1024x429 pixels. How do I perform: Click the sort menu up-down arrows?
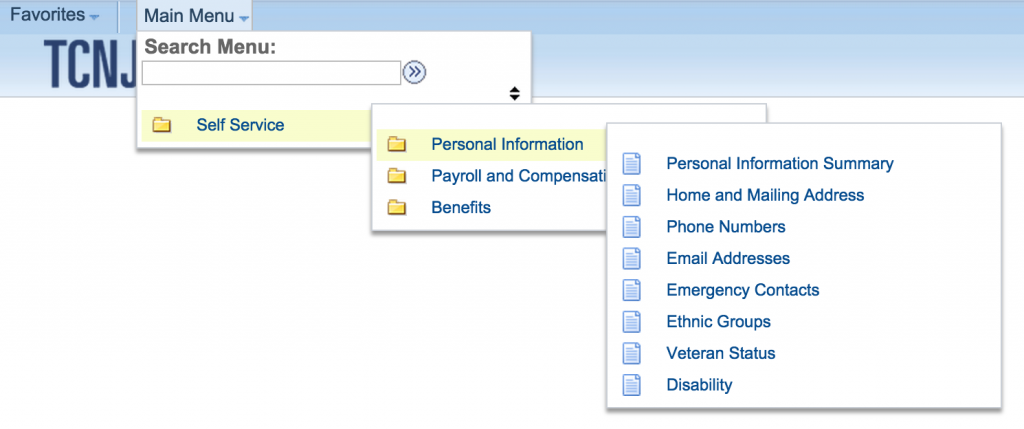tap(515, 93)
